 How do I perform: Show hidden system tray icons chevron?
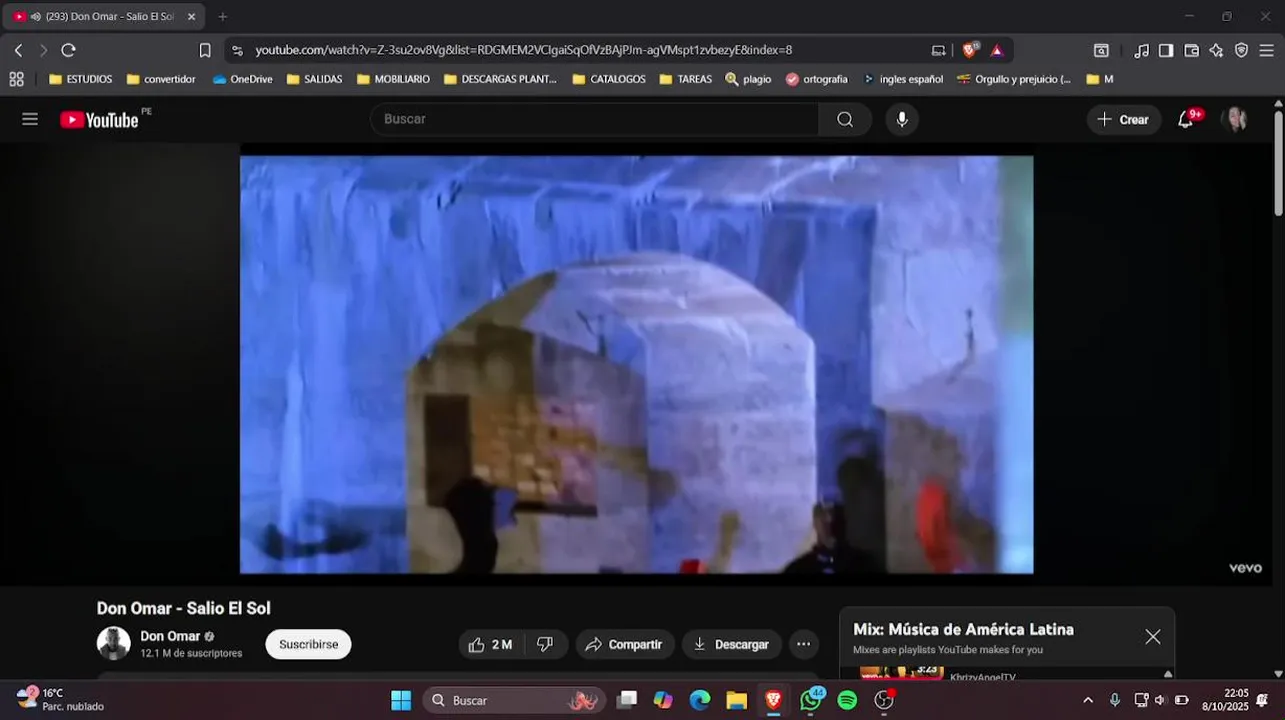pyautogui.click(x=1088, y=700)
